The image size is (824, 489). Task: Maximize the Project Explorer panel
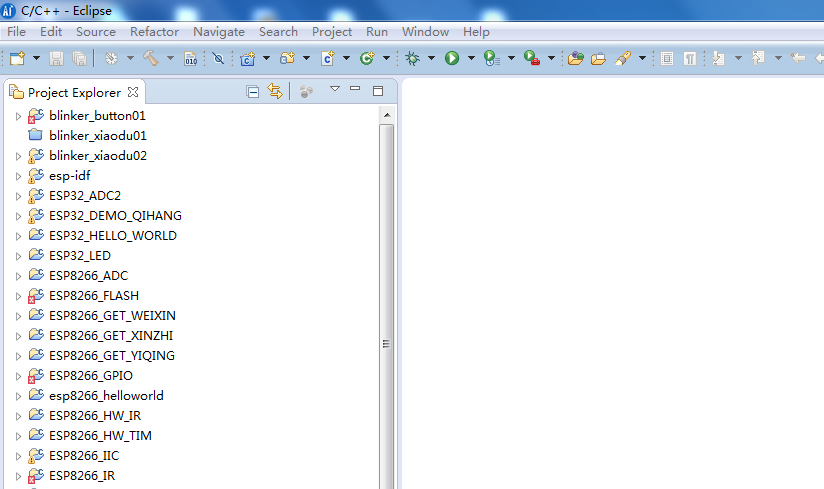click(x=378, y=91)
